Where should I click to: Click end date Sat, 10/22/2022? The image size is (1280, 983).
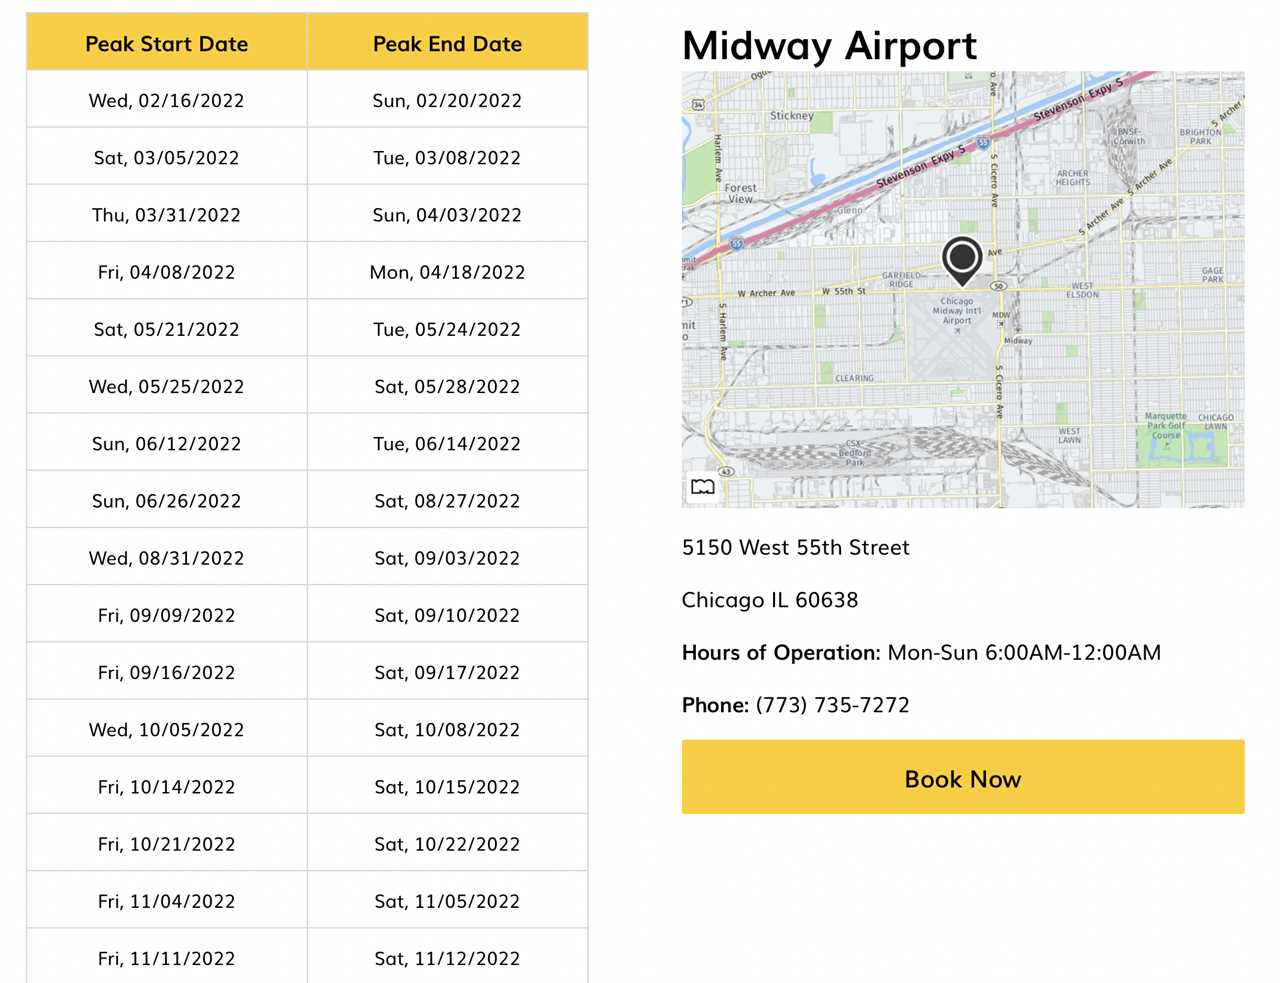447,845
